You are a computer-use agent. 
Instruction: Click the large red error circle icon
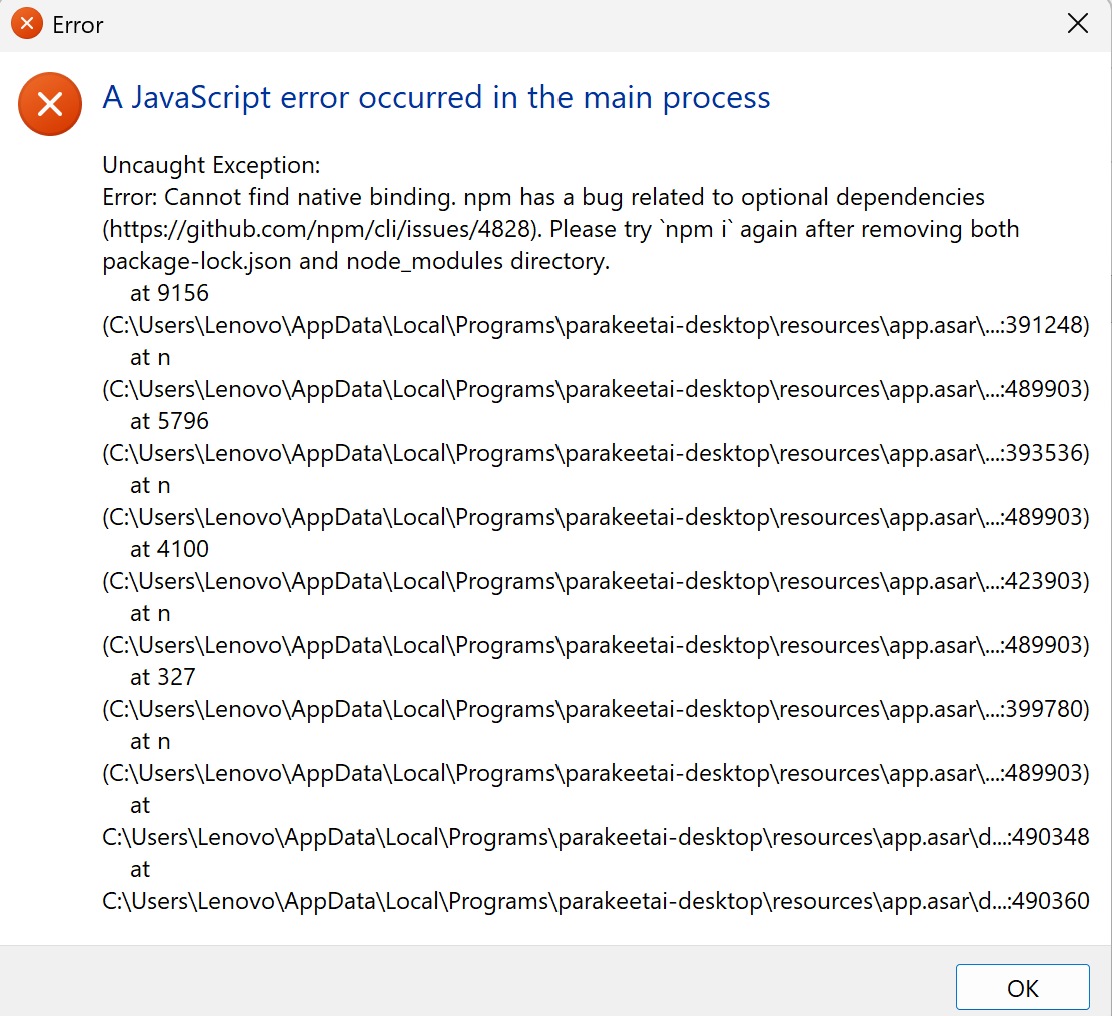pos(50,104)
